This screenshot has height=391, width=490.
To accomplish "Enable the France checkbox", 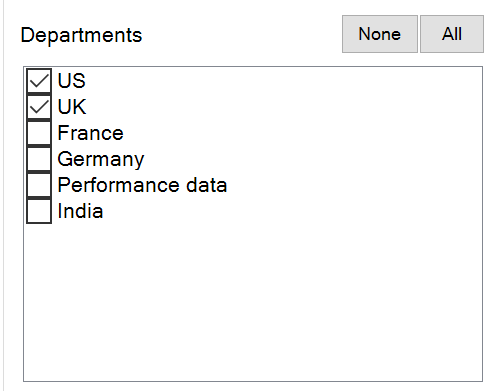I will point(39,133).
